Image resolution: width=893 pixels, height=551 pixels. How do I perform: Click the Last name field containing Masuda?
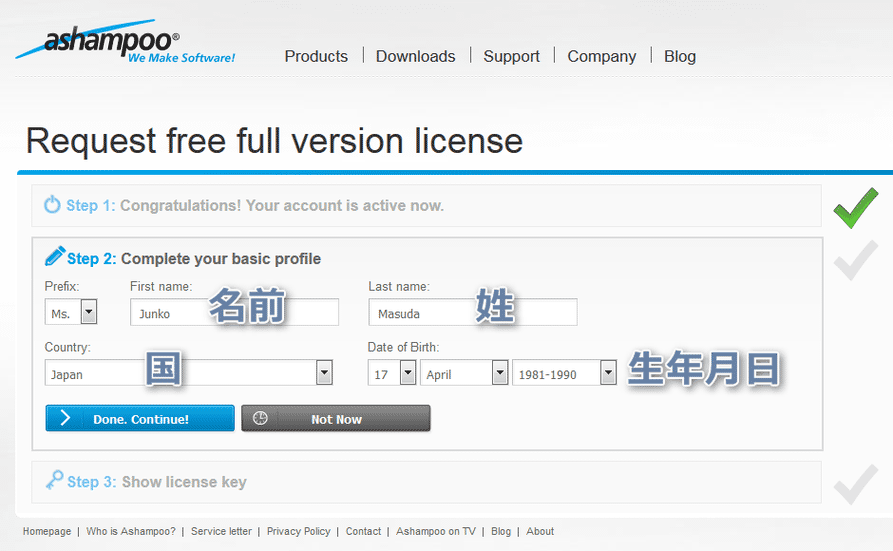[x=473, y=312]
